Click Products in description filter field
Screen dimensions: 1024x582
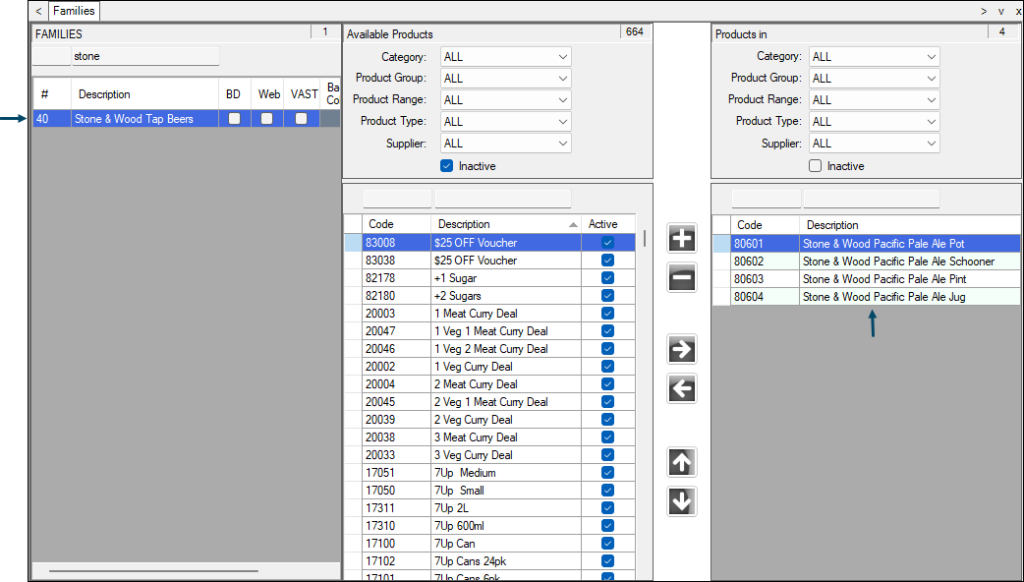tap(871, 199)
